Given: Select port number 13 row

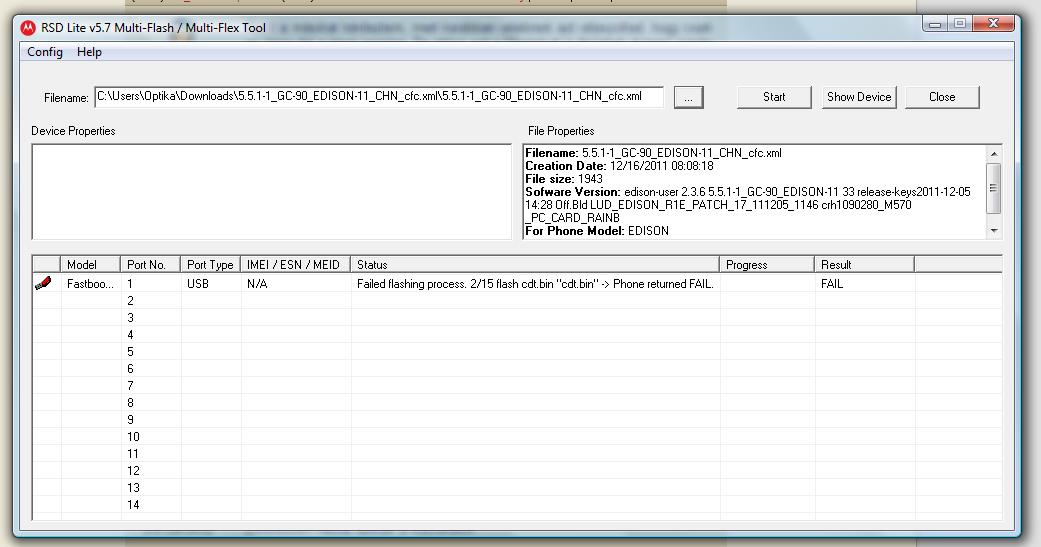Looking at the screenshot, I should 517,488.
